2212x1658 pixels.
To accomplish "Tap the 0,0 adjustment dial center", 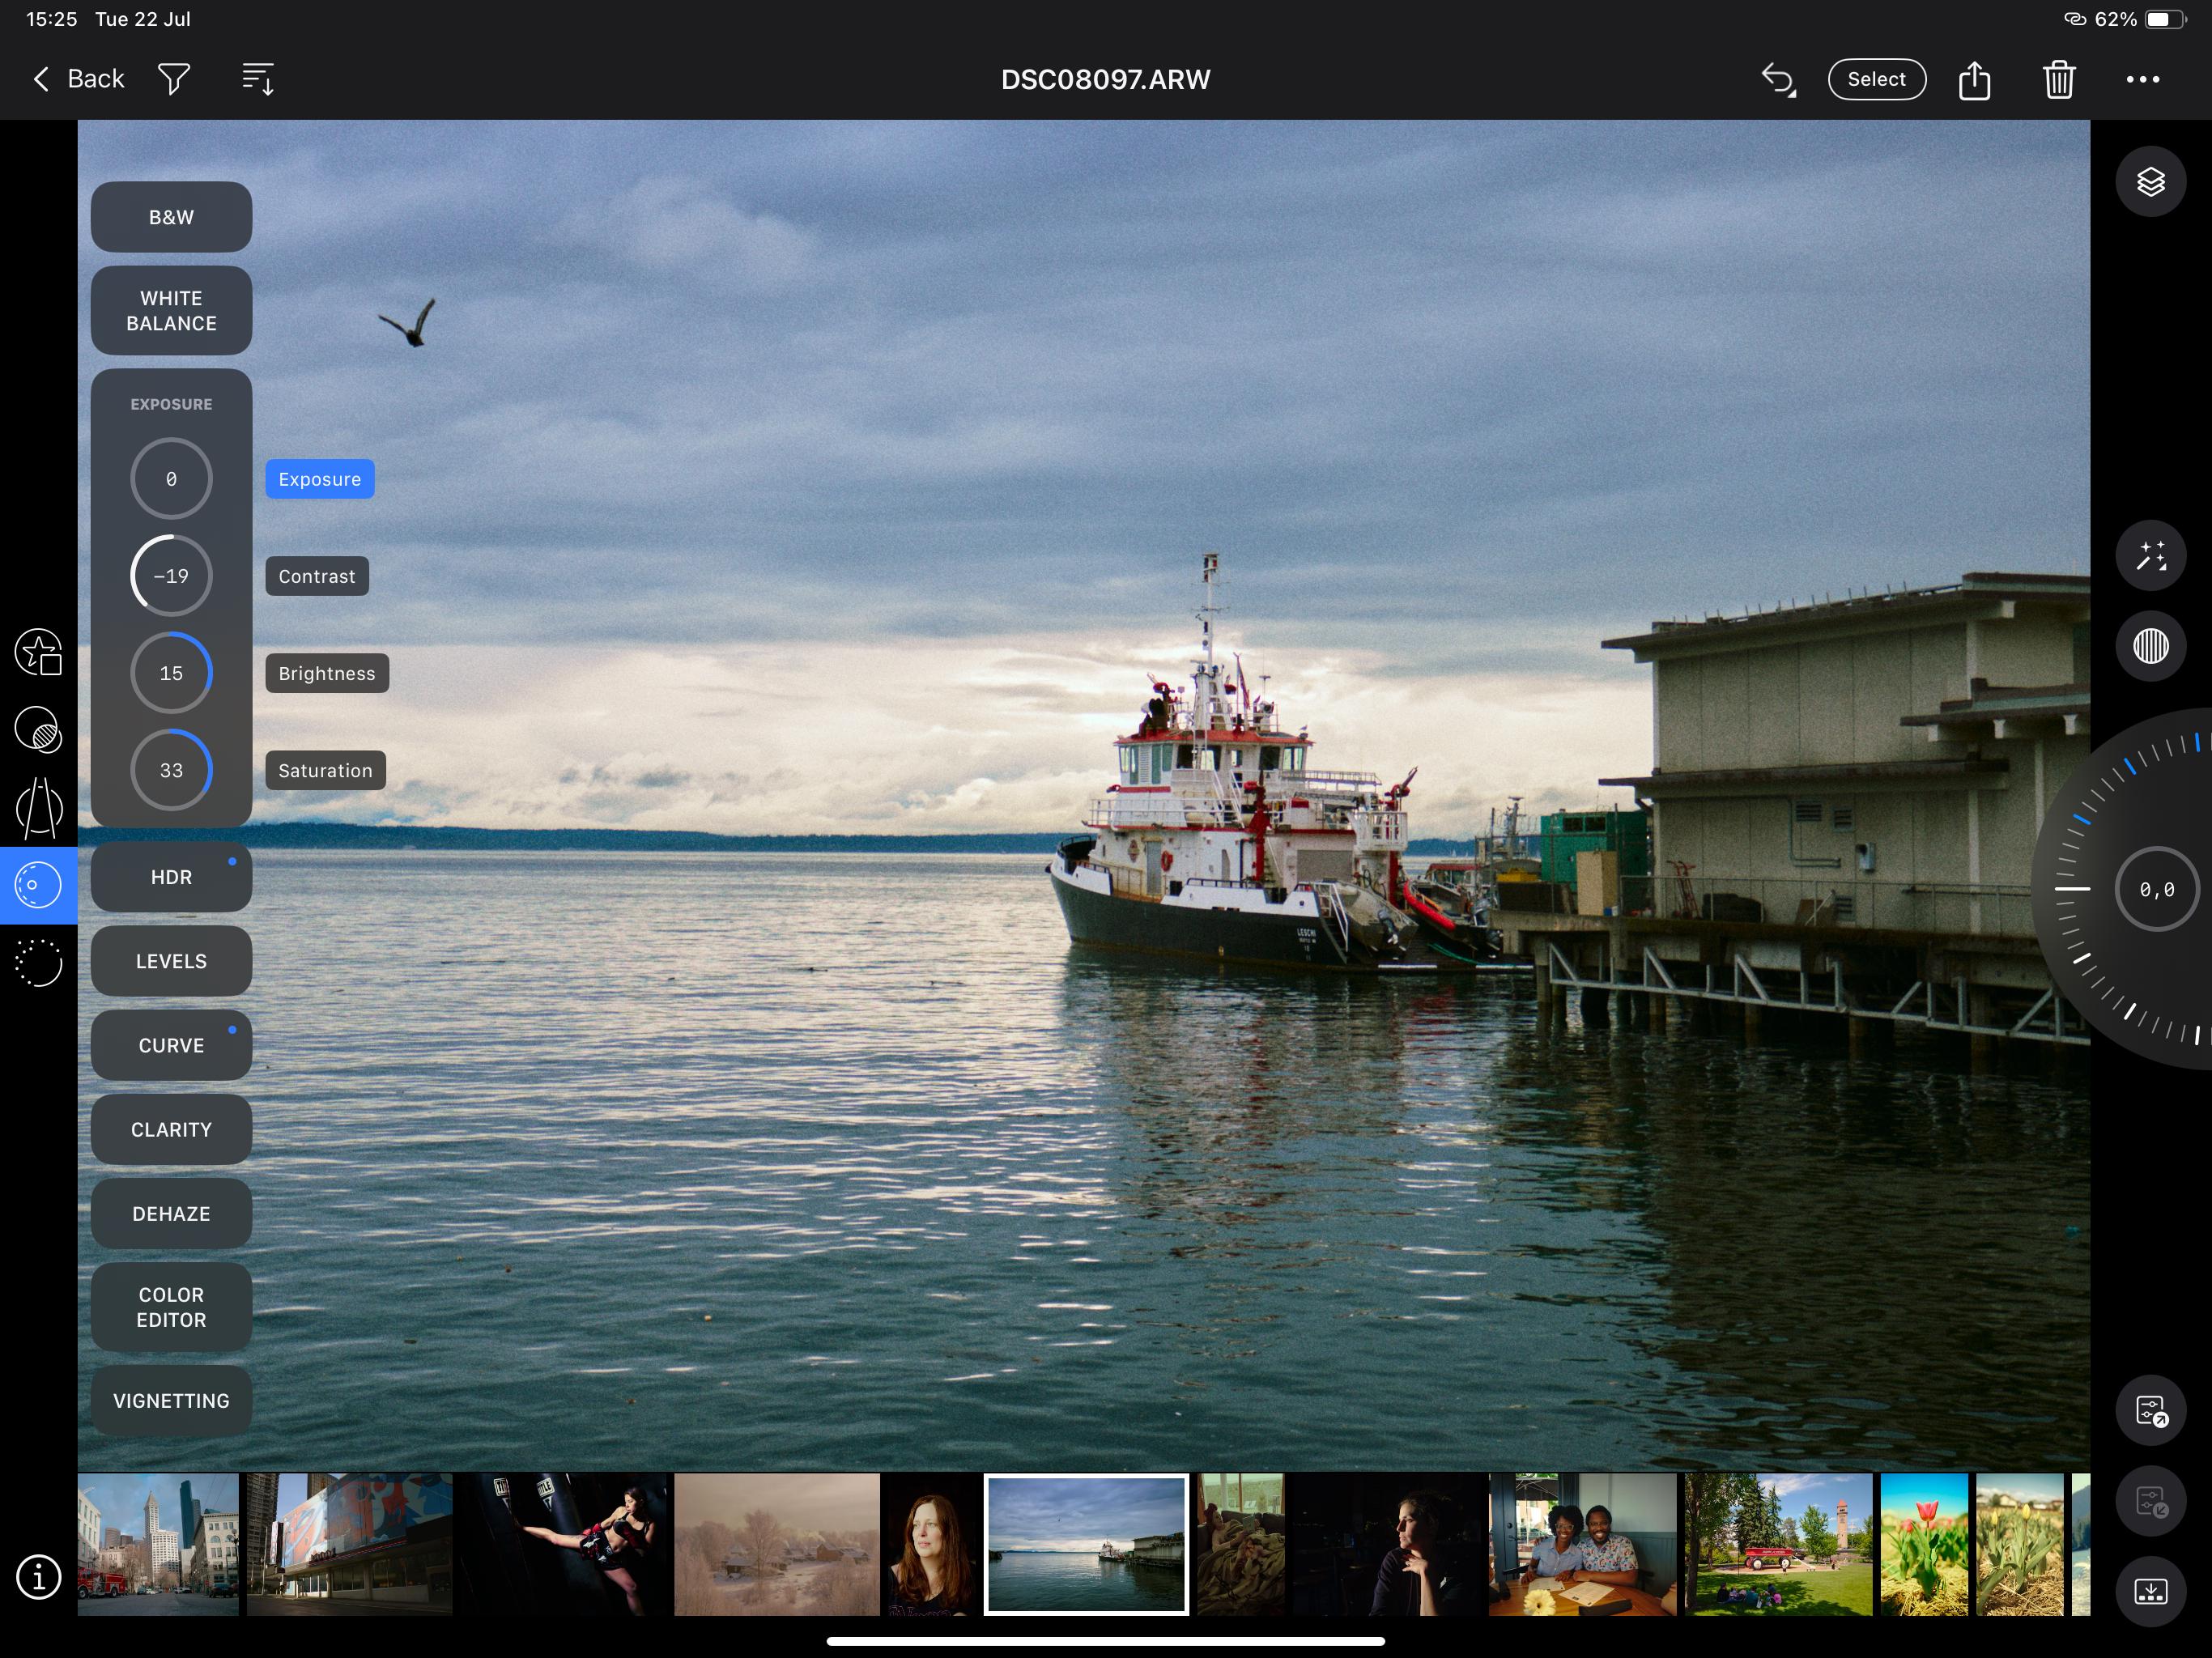I will (x=2156, y=889).
